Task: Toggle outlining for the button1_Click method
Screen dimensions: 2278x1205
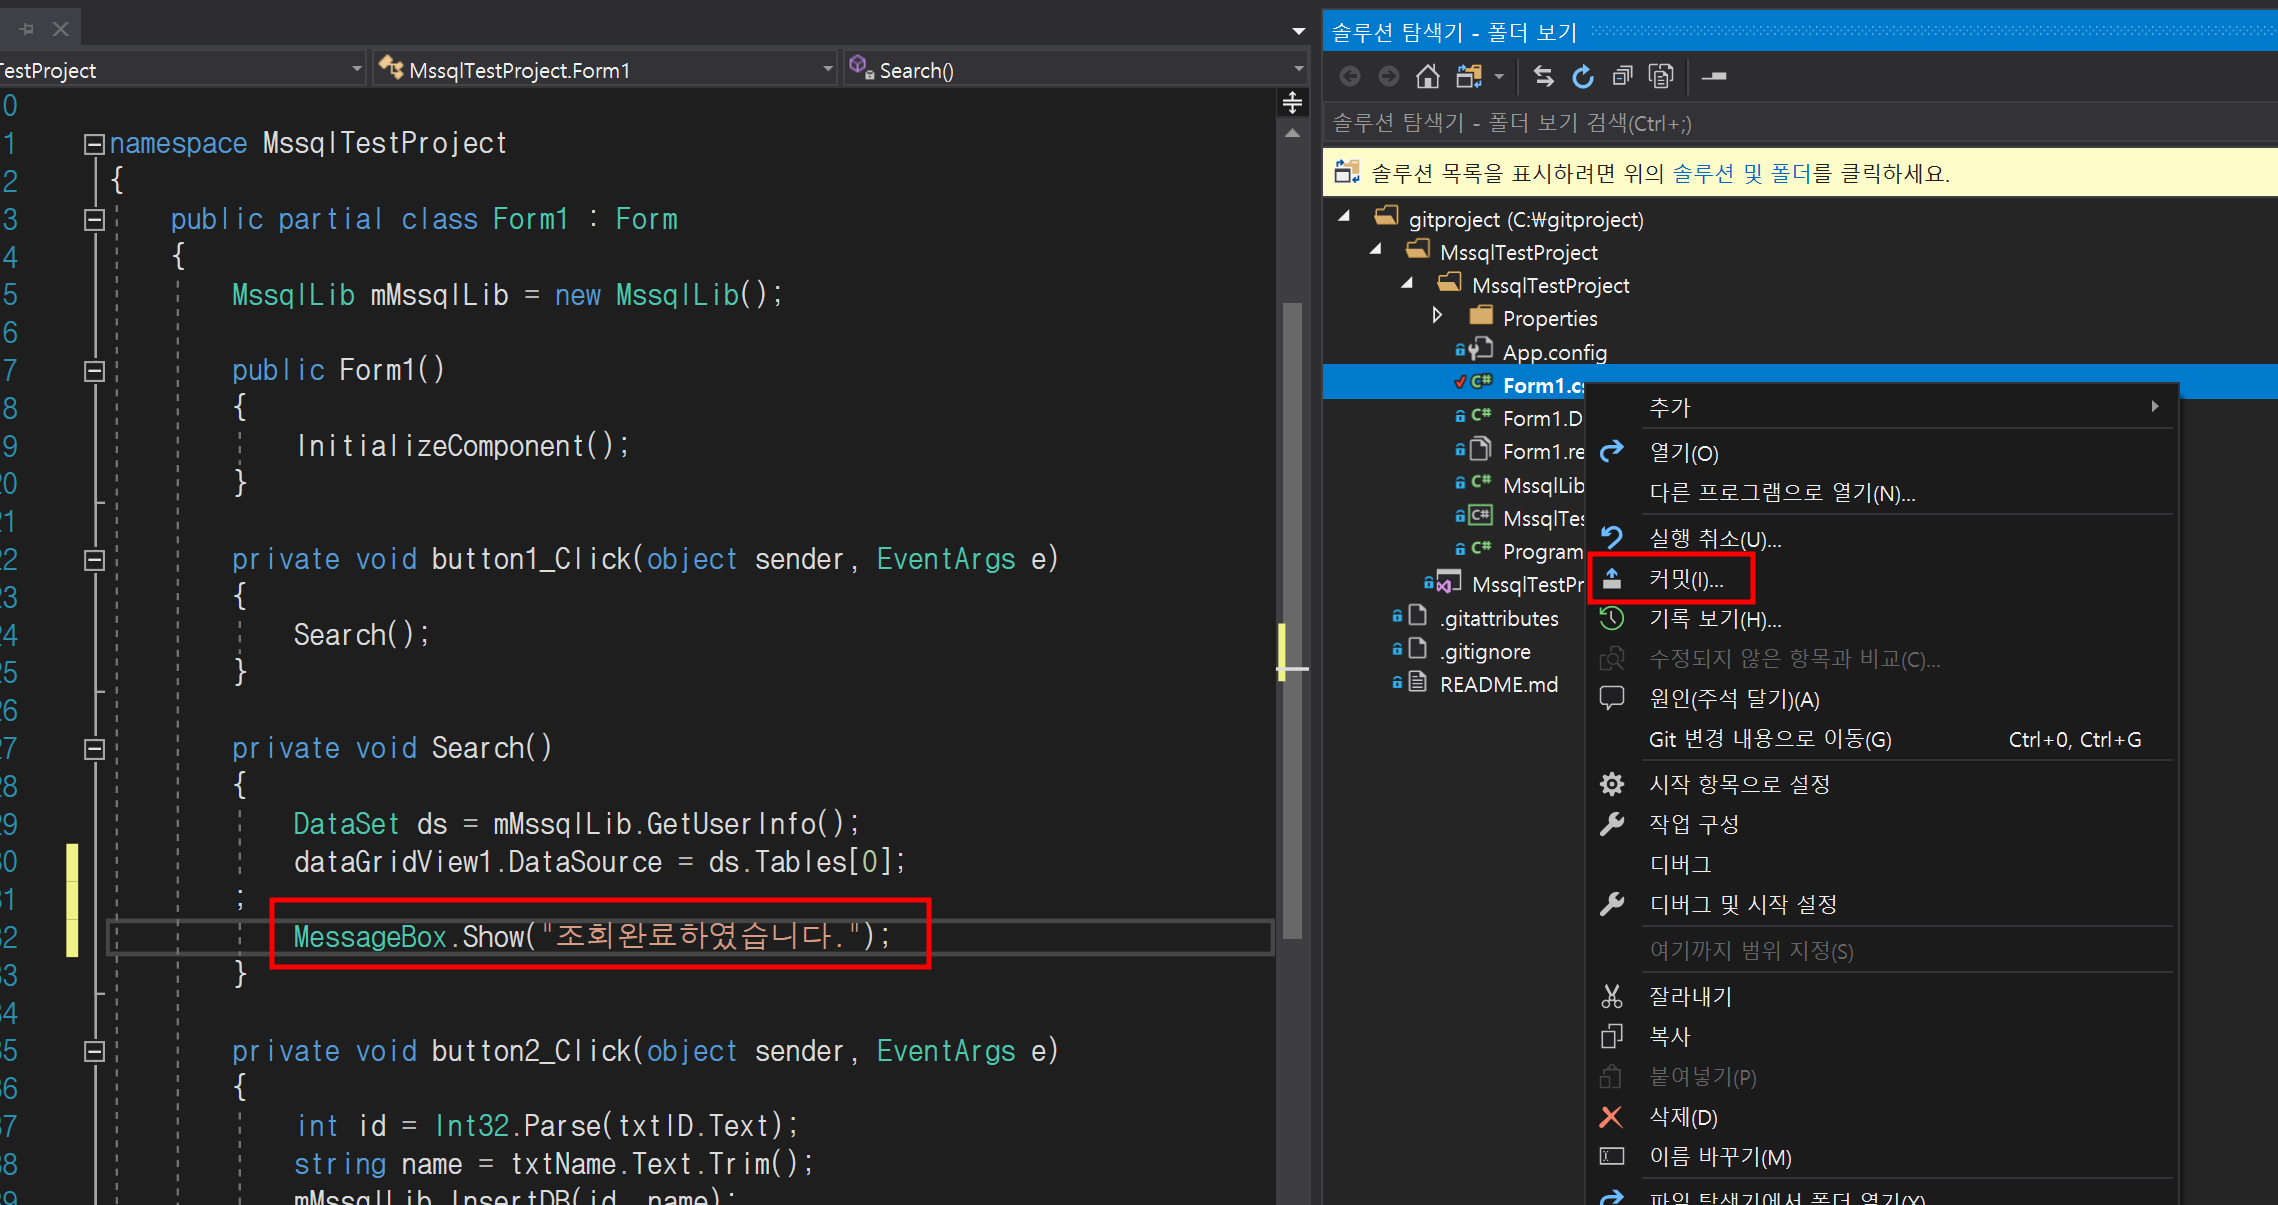Action: 94,560
